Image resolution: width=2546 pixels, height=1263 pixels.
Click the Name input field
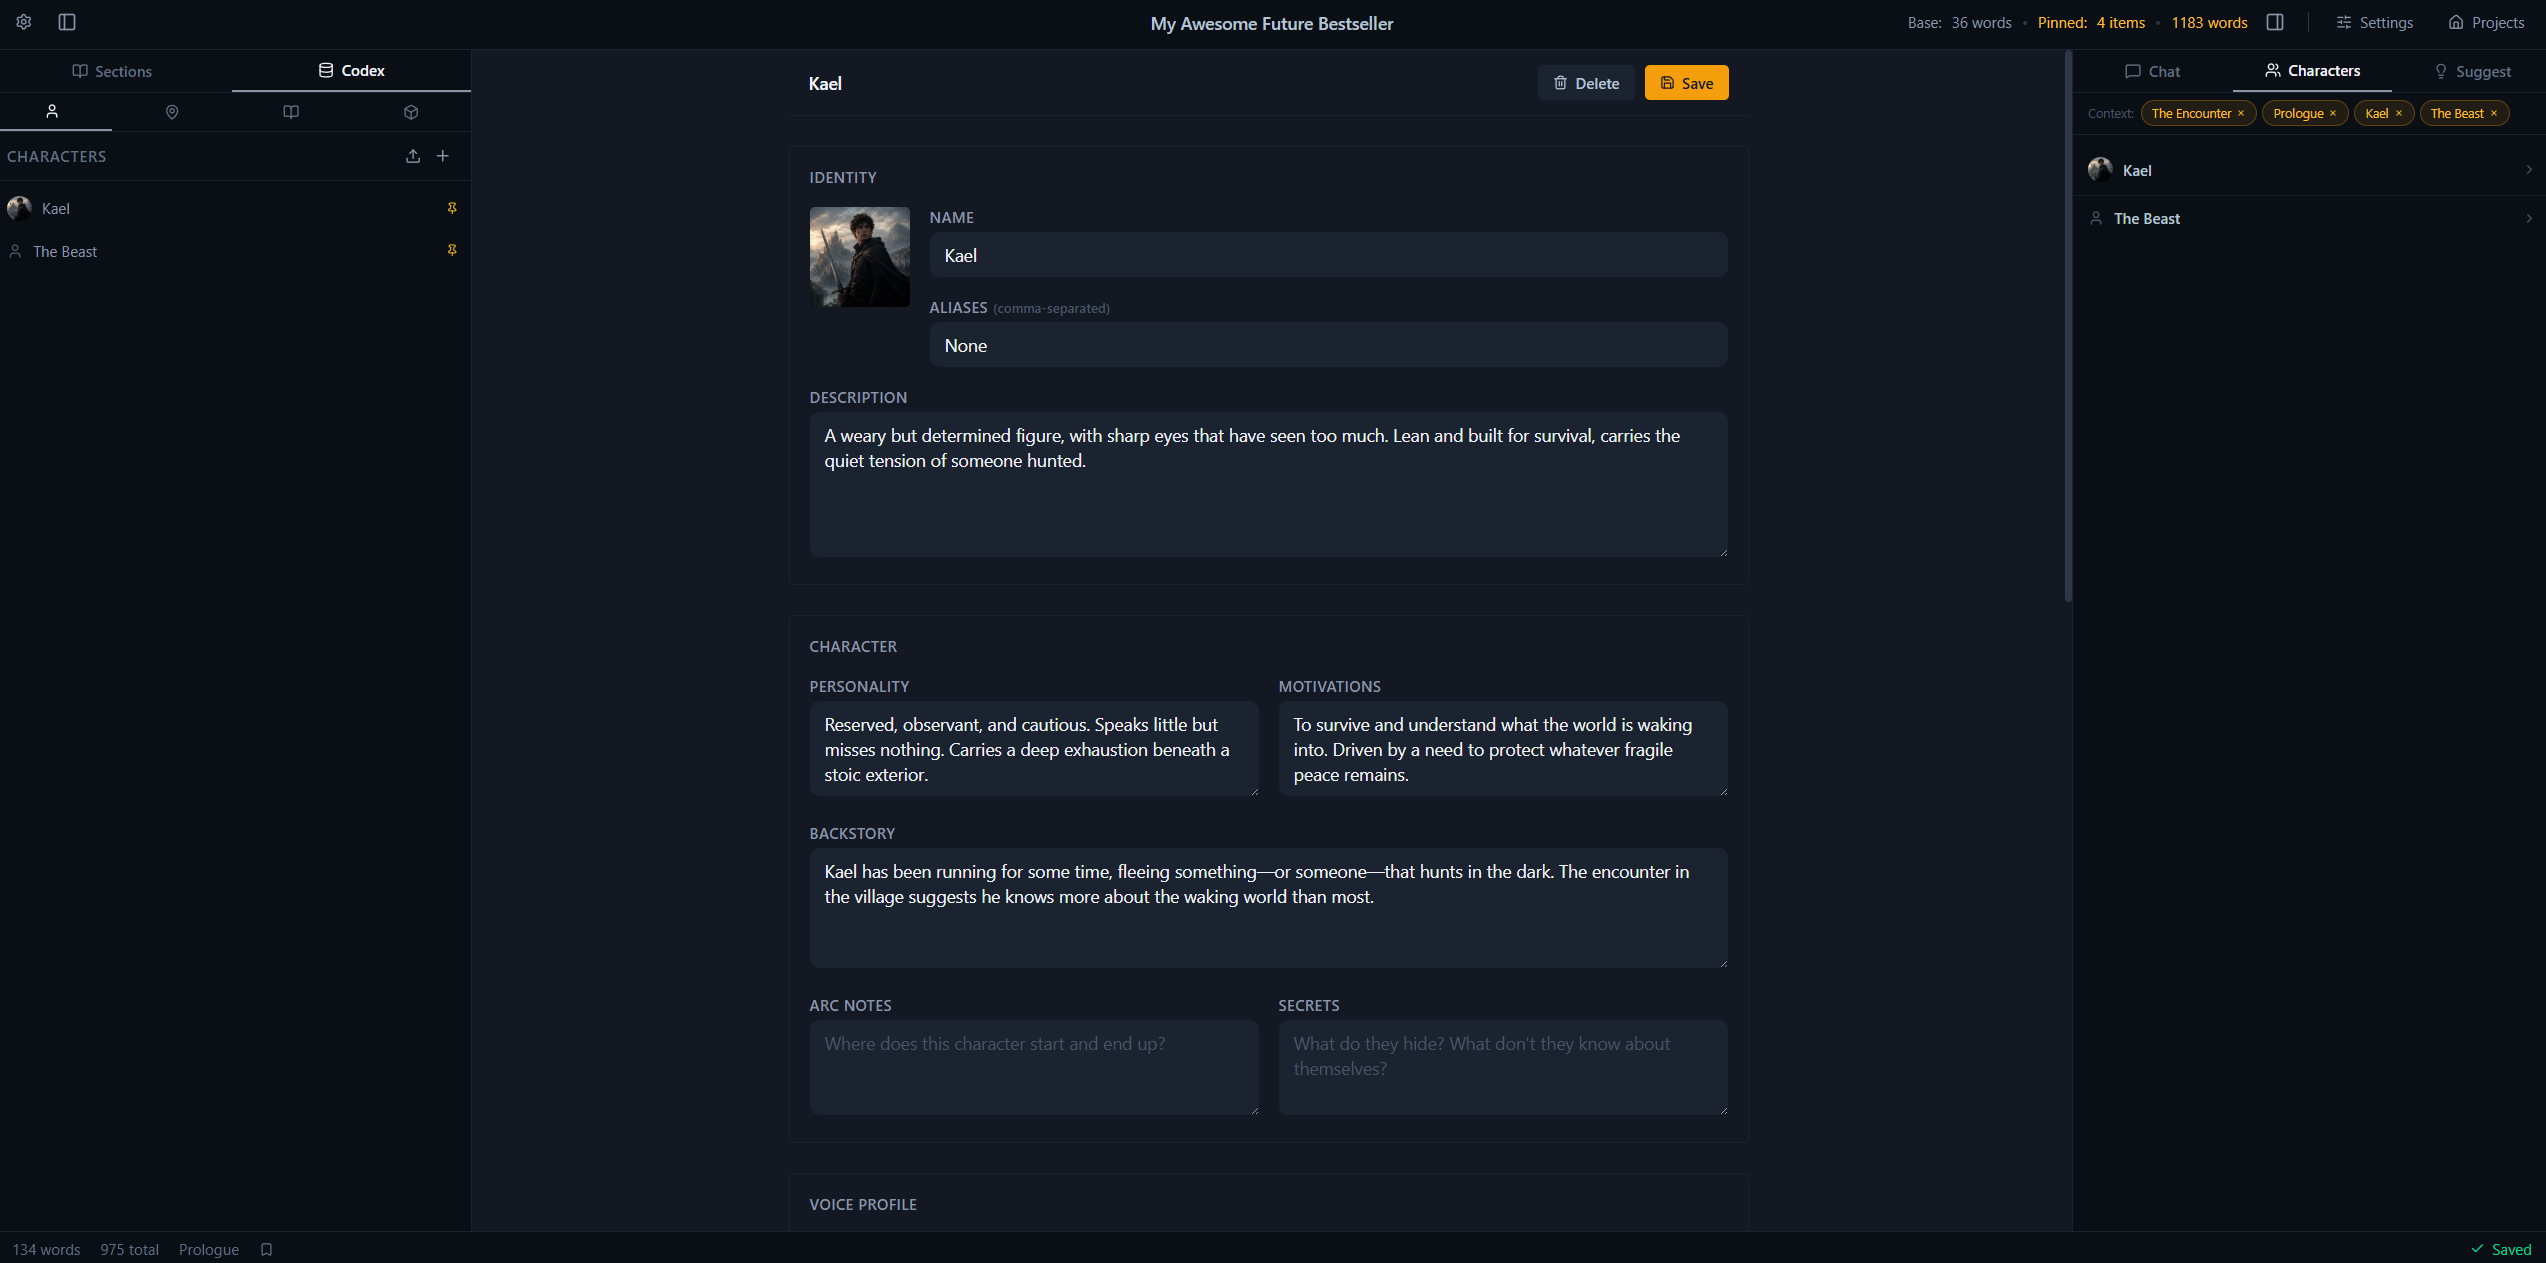[x=1328, y=255]
